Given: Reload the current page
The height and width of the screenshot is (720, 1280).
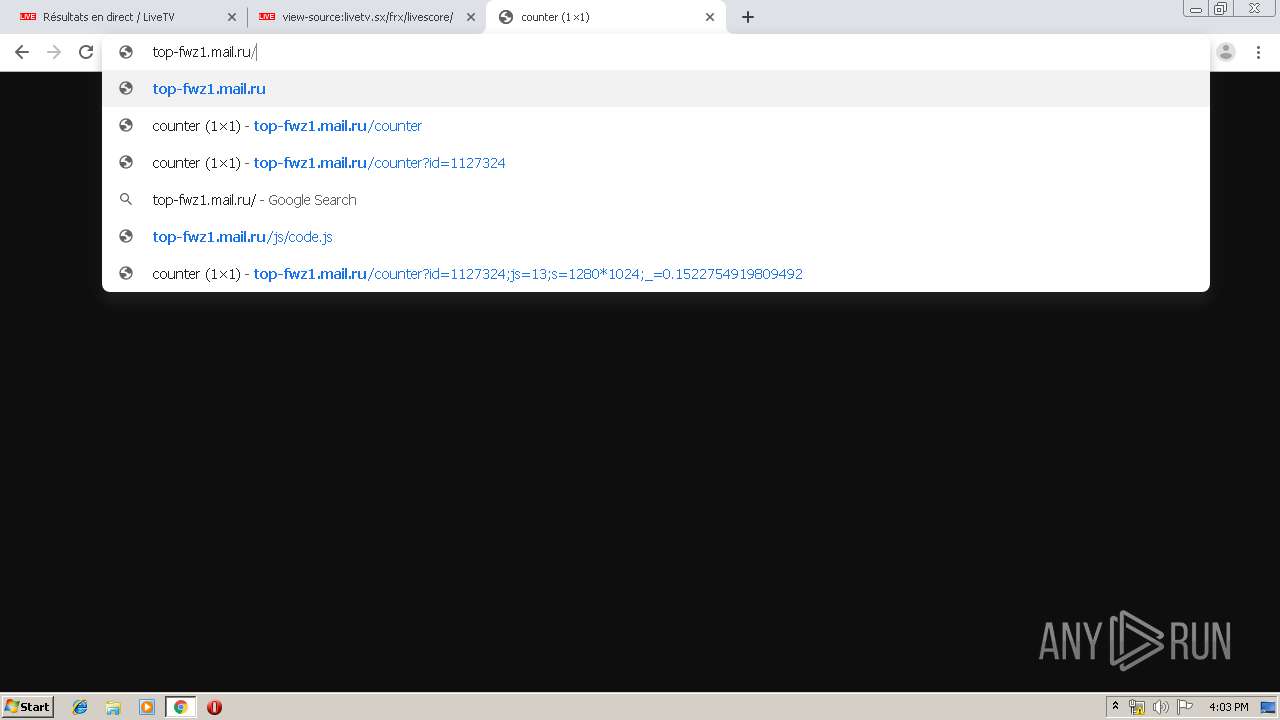Looking at the screenshot, I should pyautogui.click(x=86, y=52).
